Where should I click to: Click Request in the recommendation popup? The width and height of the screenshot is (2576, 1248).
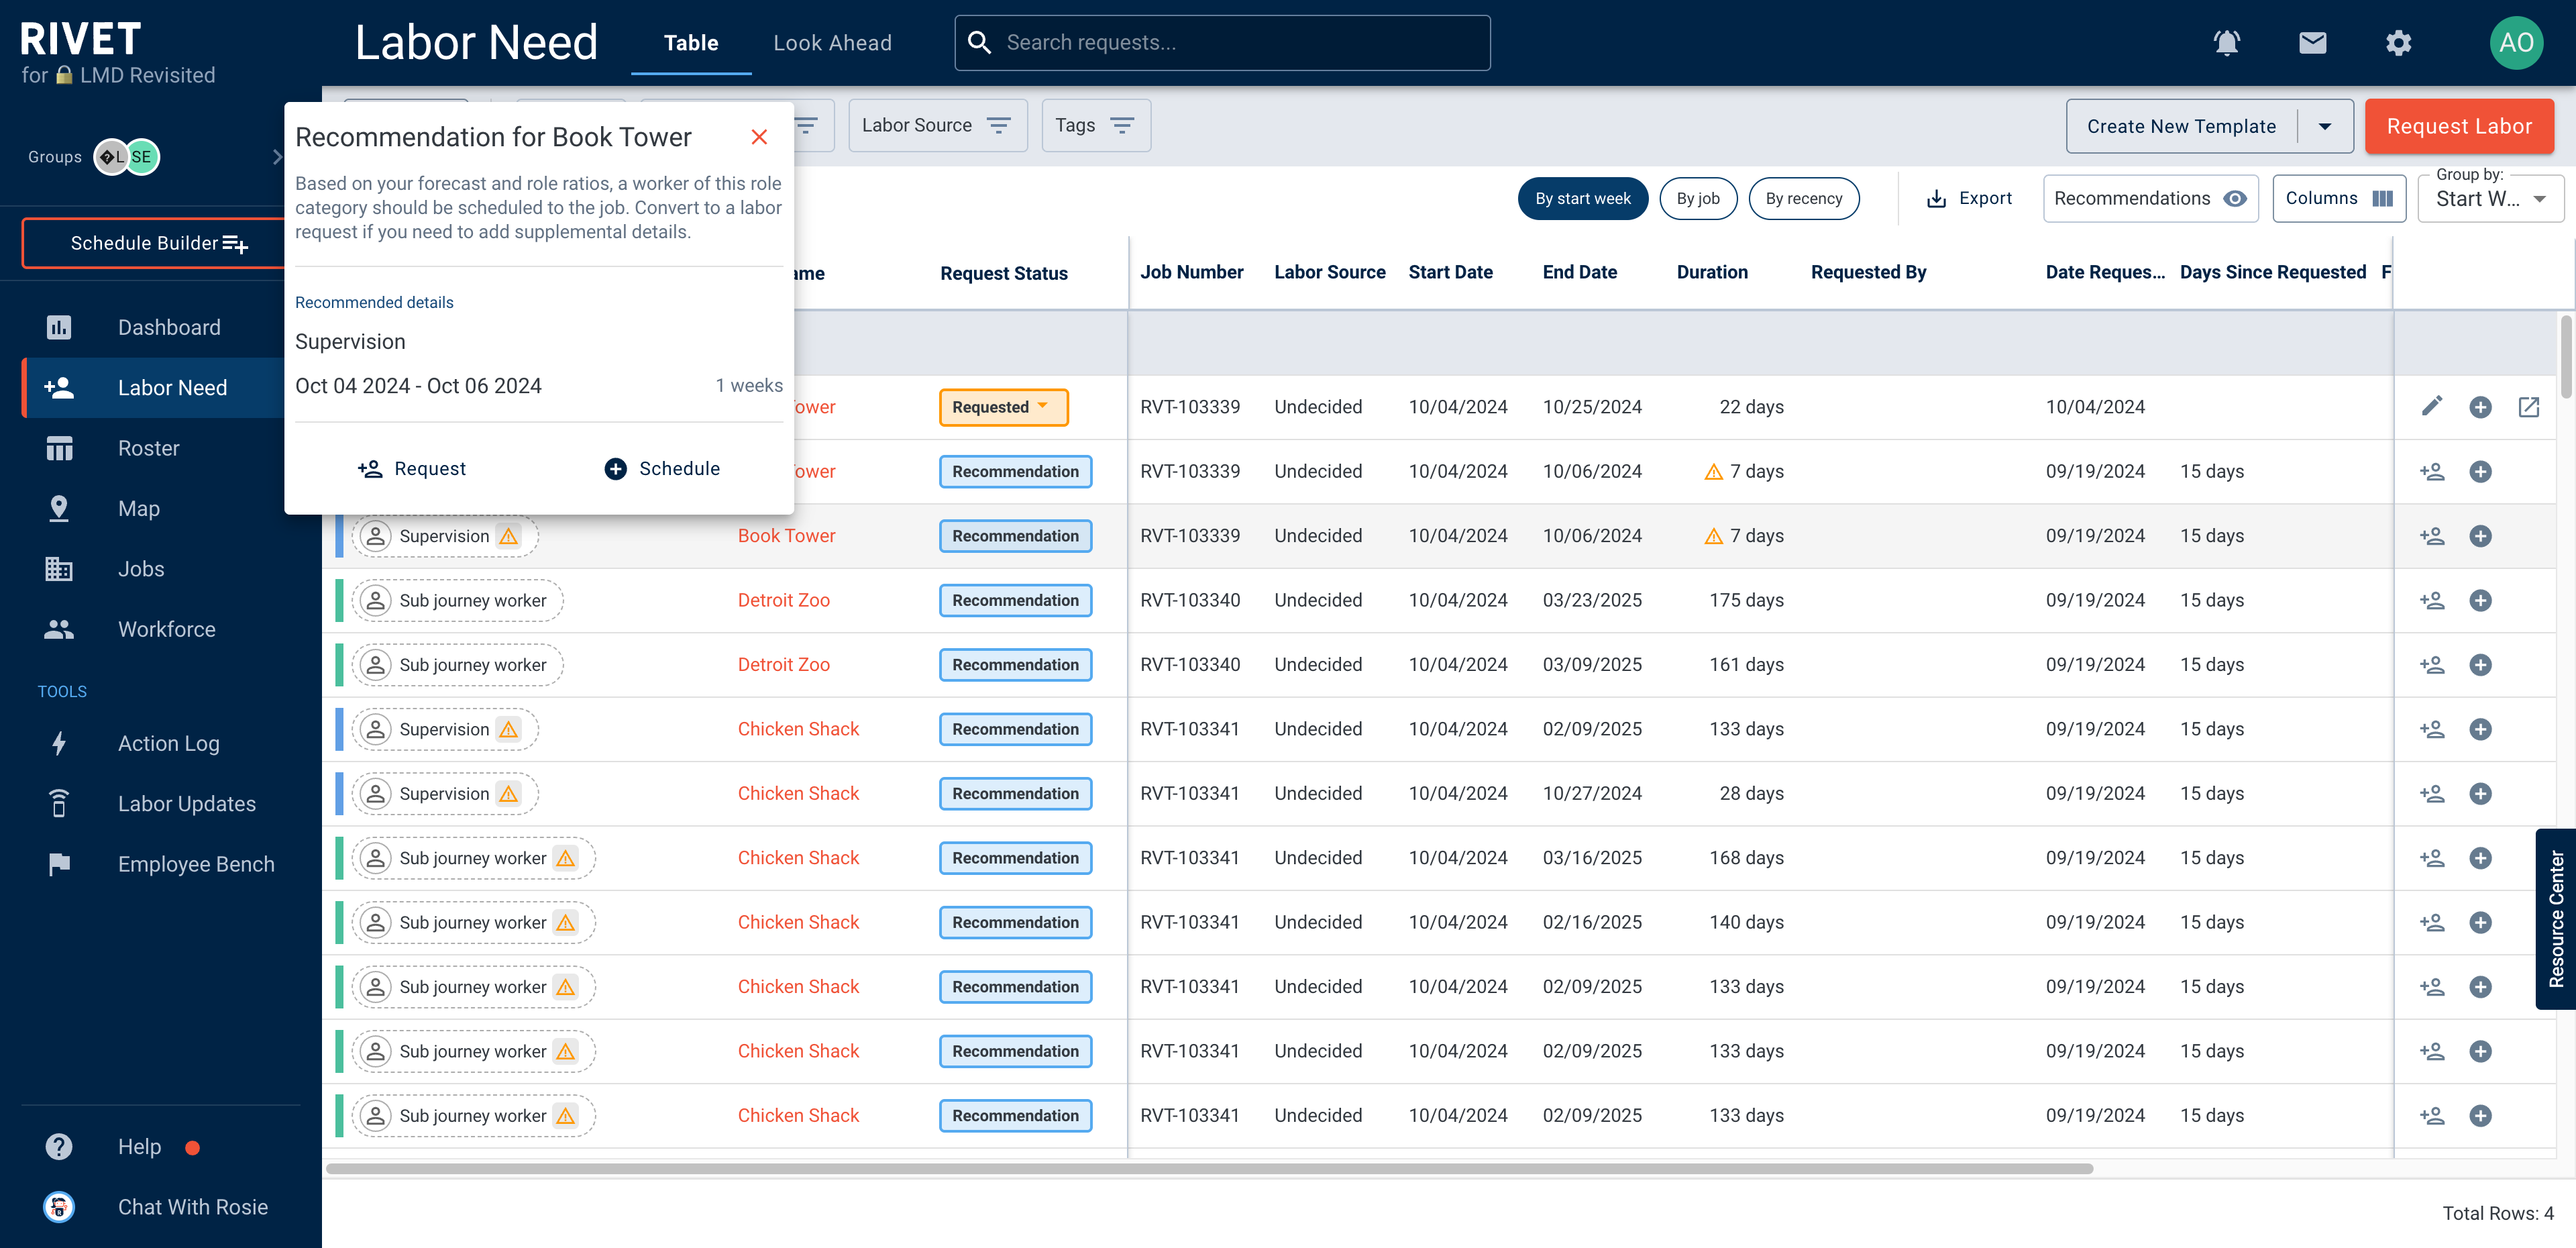[412, 468]
